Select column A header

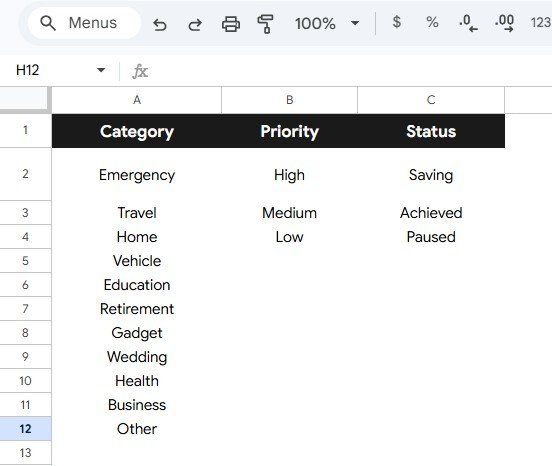click(137, 100)
